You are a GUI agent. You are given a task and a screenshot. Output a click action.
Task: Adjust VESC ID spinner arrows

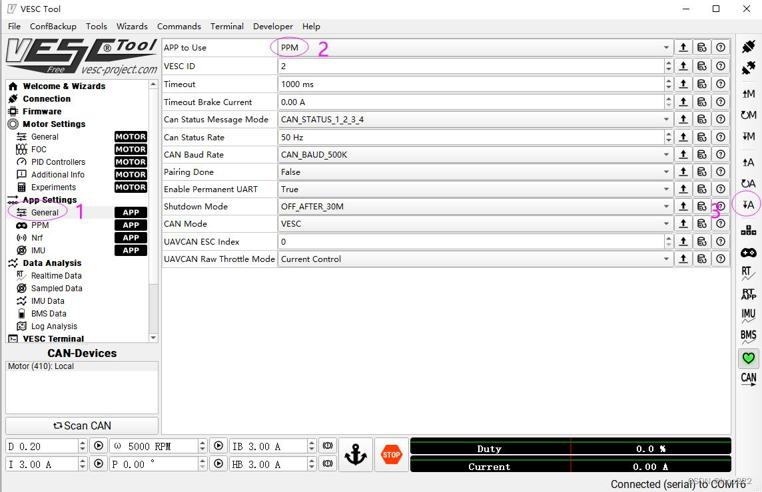669,66
